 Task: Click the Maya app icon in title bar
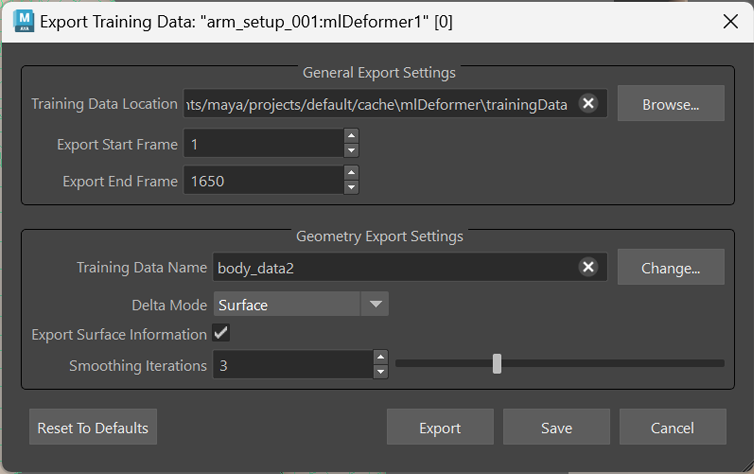pyautogui.click(x=20, y=21)
